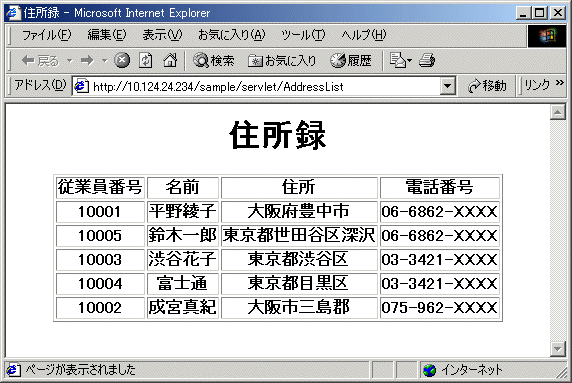Click the name 平野綾子
This screenshot has height=383, width=572.
182,211
